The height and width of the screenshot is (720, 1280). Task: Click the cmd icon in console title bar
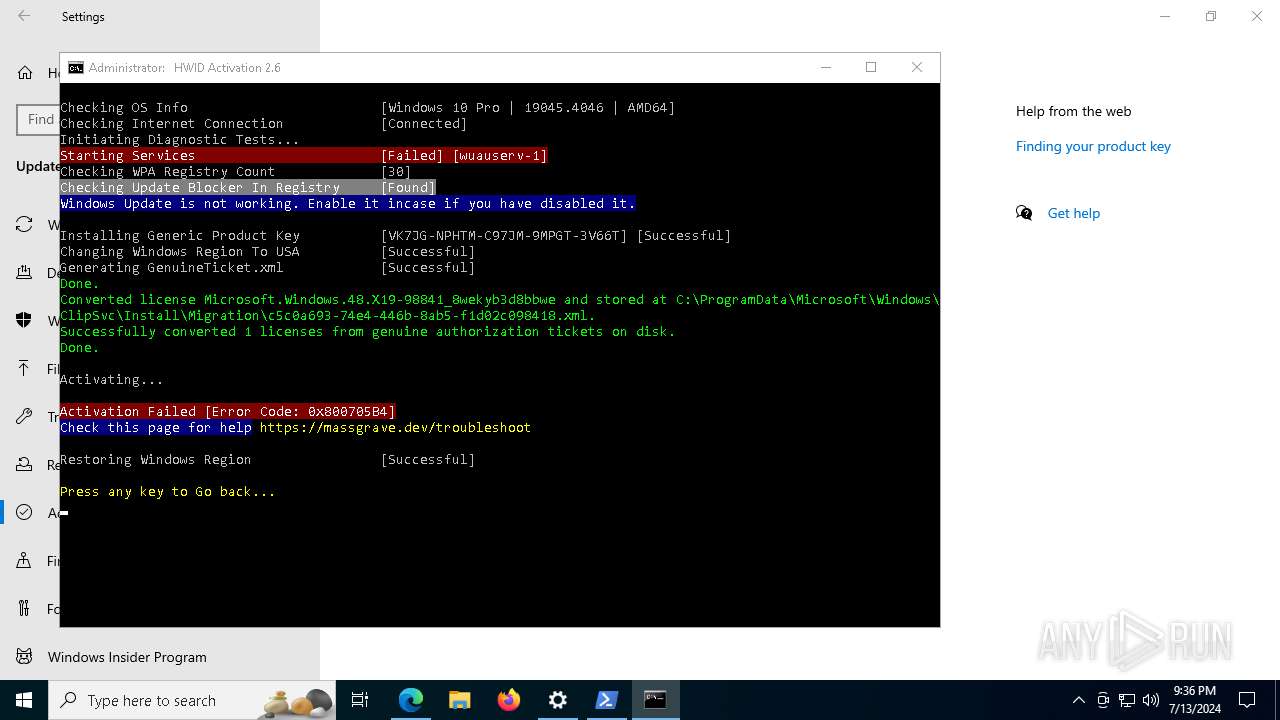[76, 67]
